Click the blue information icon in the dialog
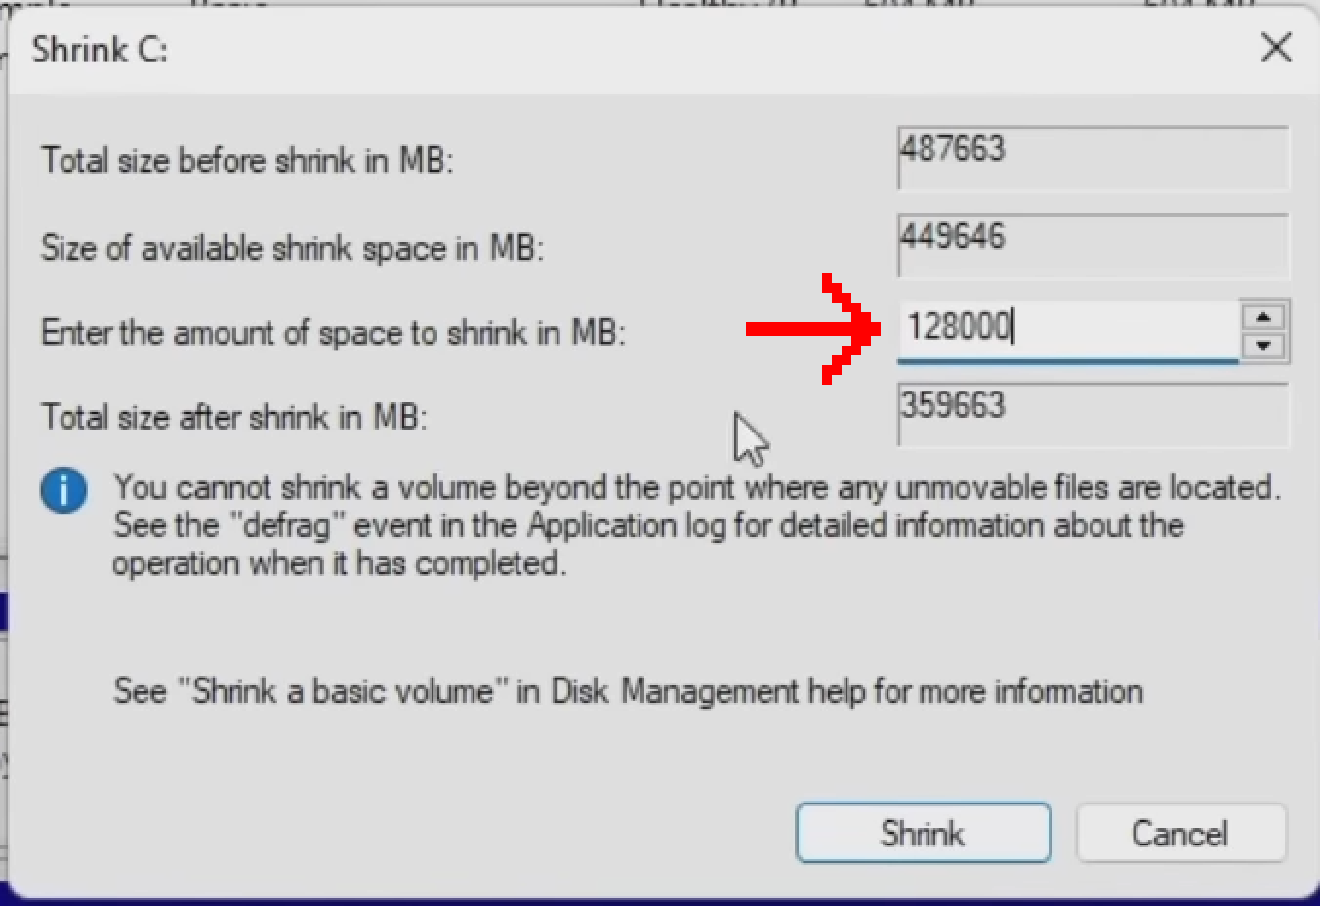1320x906 pixels. pyautogui.click(x=63, y=491)
